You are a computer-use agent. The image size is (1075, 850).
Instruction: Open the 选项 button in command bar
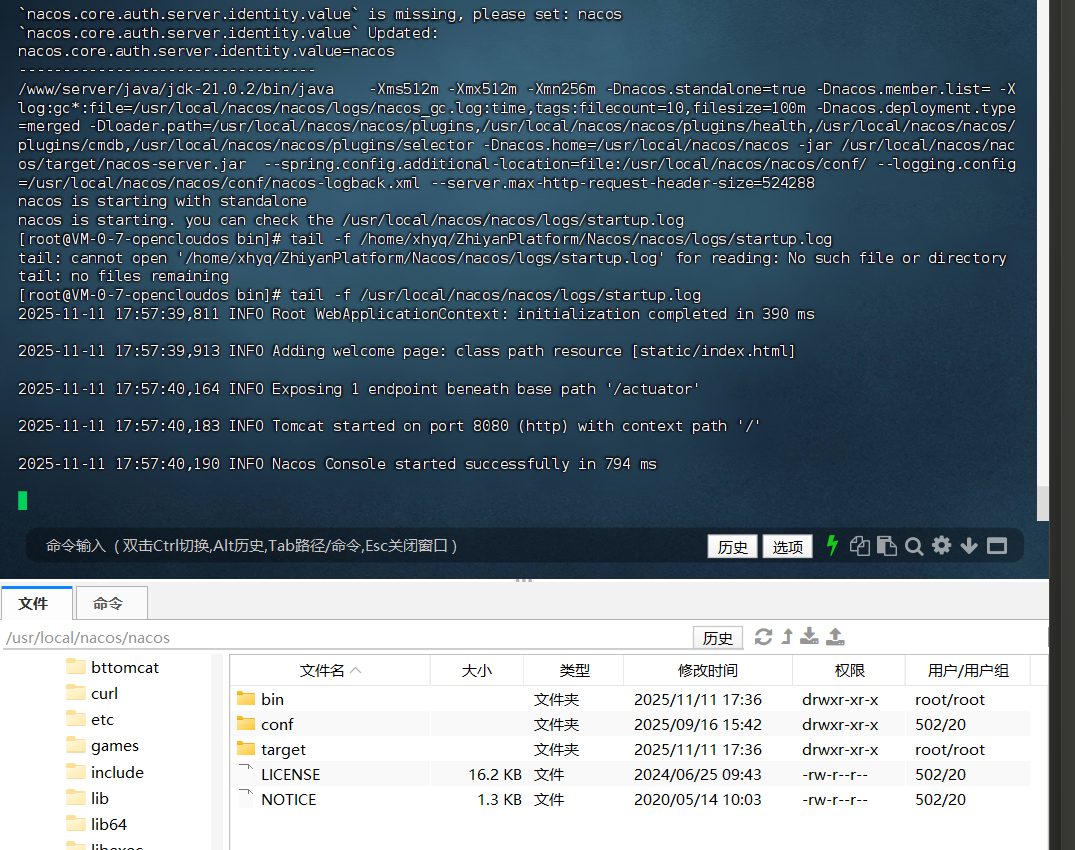pos(787,547)
